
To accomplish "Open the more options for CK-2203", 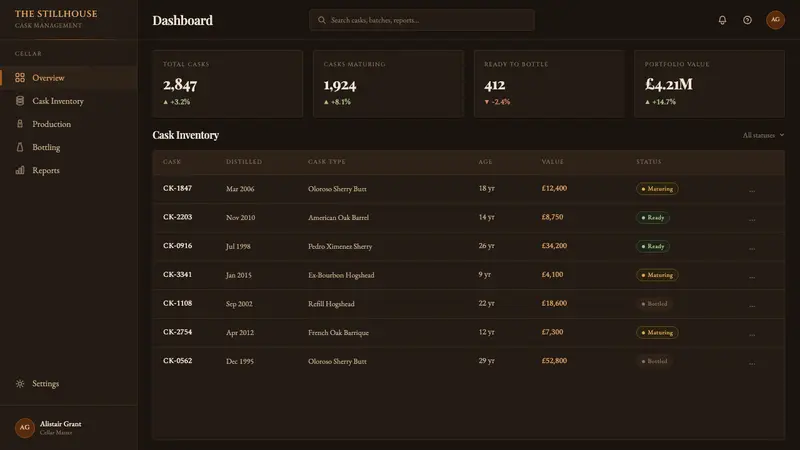I will (x=752, y=218).
